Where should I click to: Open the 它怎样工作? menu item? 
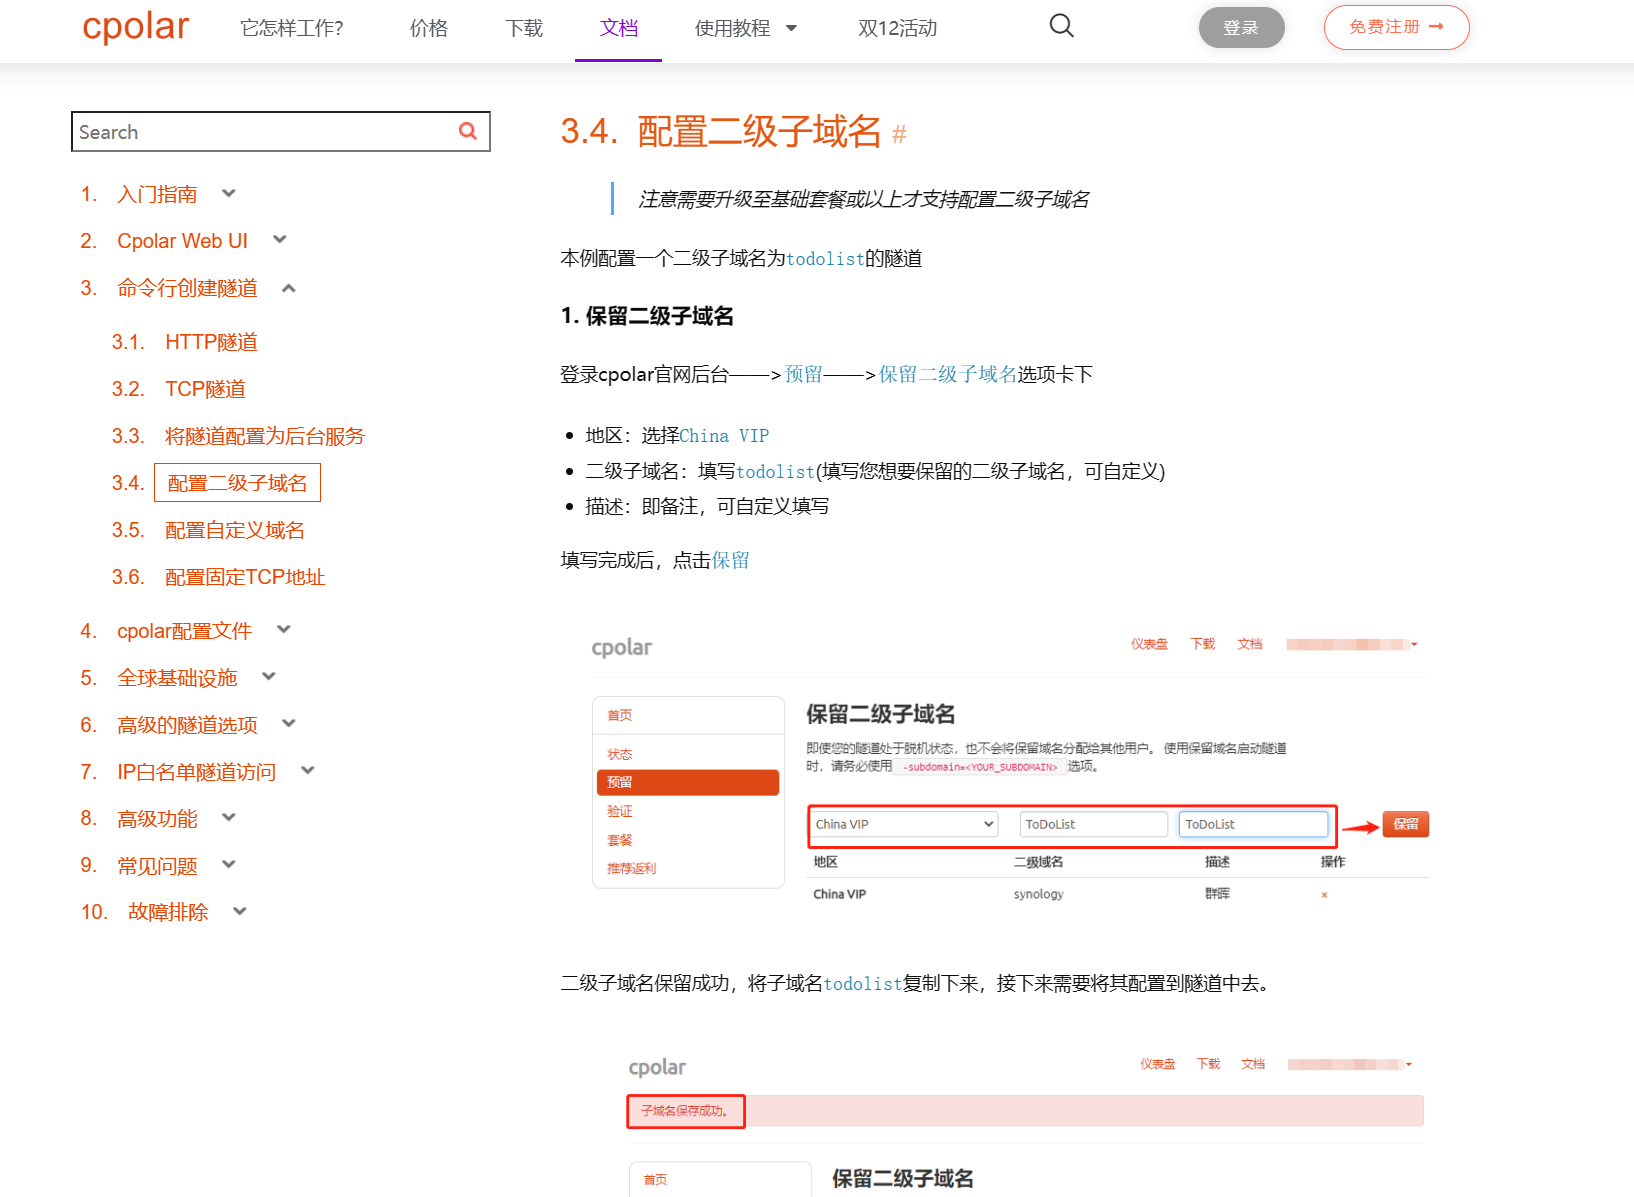click(x=292, y=28)
